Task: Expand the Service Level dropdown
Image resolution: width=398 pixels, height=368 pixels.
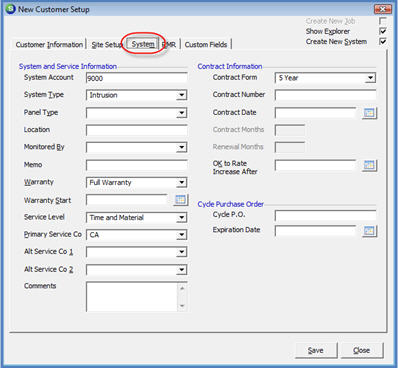Action: [181, 218]
